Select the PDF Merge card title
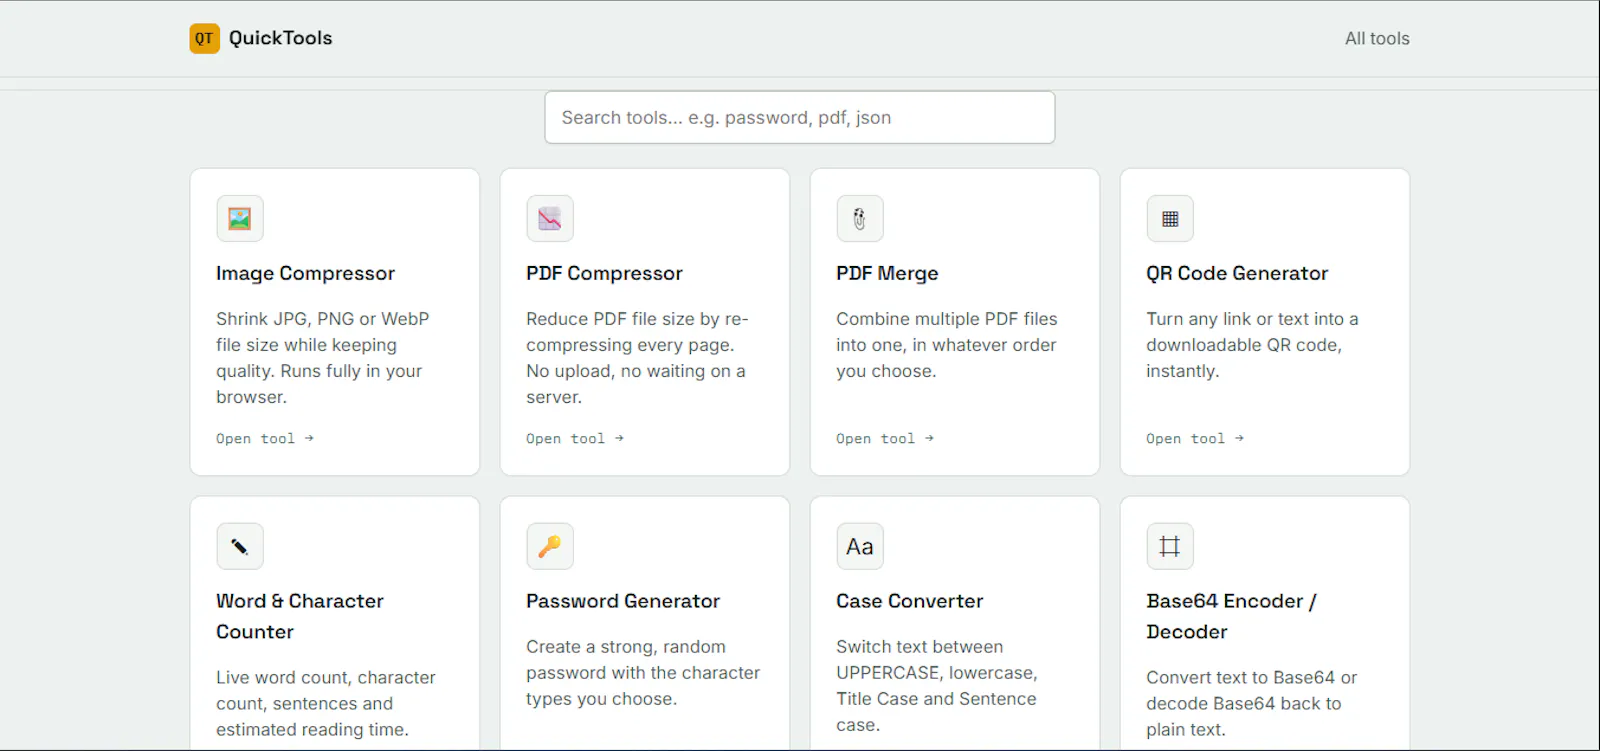Screen dimensions: 1600x751 tap(887, 273)
